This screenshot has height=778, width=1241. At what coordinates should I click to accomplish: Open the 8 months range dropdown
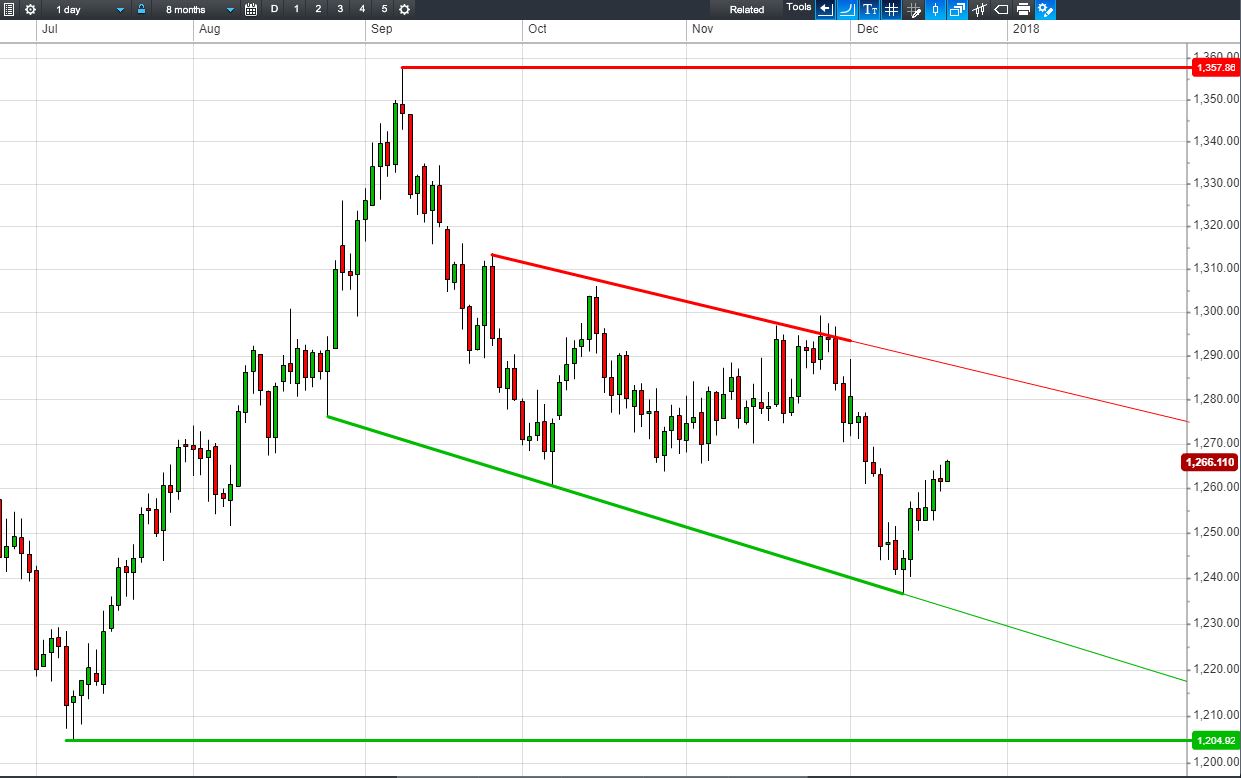click(199, 9)
